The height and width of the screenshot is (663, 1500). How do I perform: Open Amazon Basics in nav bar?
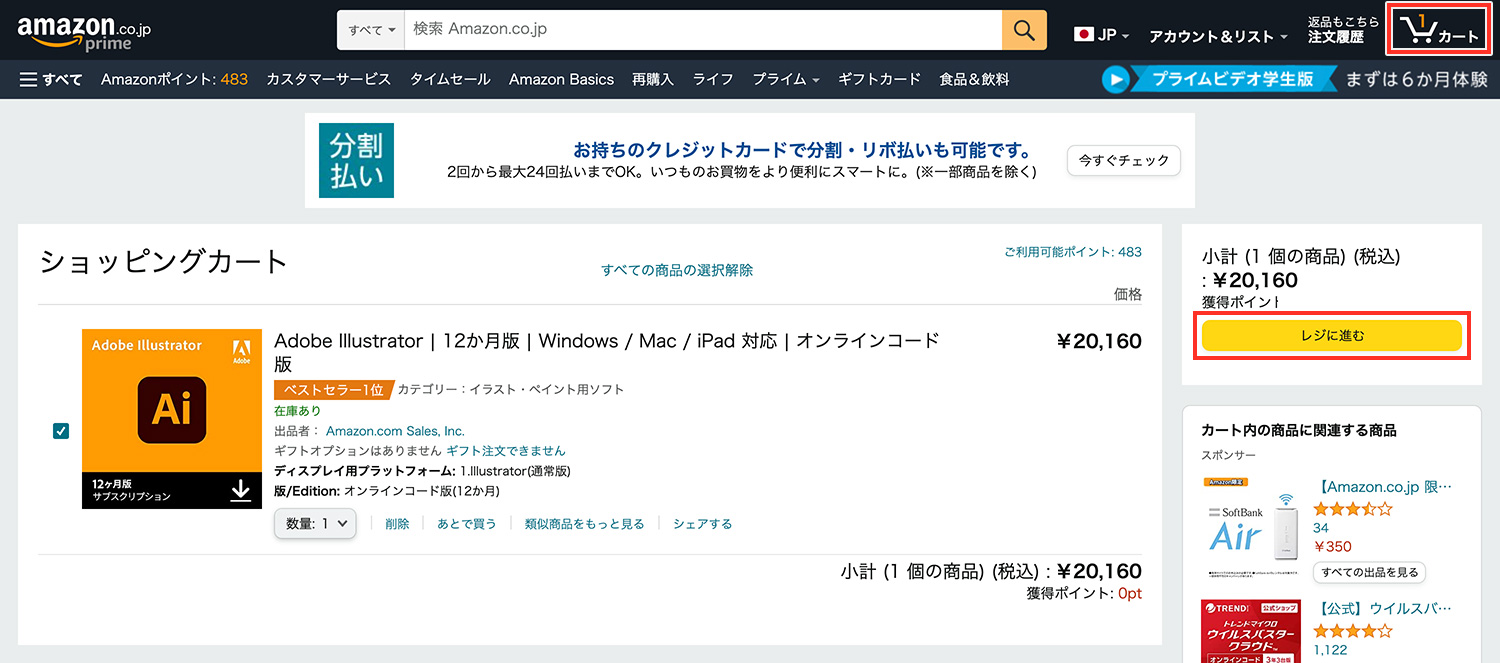pyautogui.click(x=561, y=79)
